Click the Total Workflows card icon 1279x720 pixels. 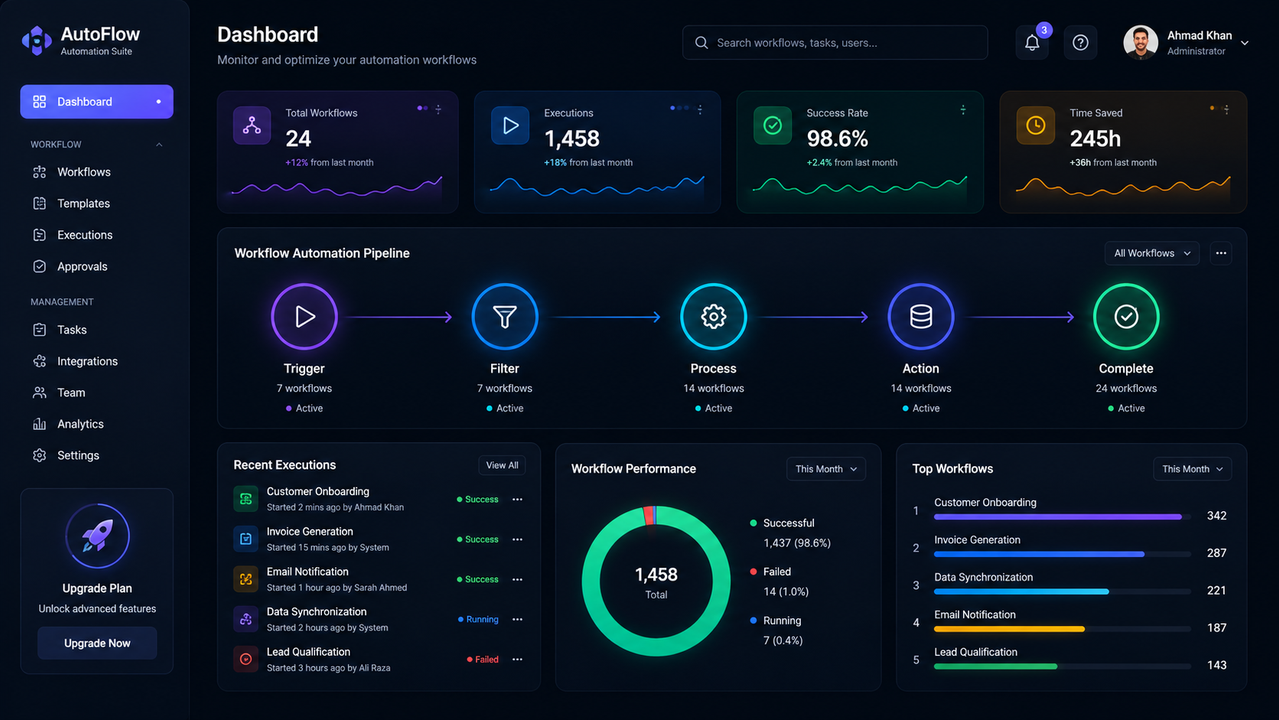click(252, 126)
